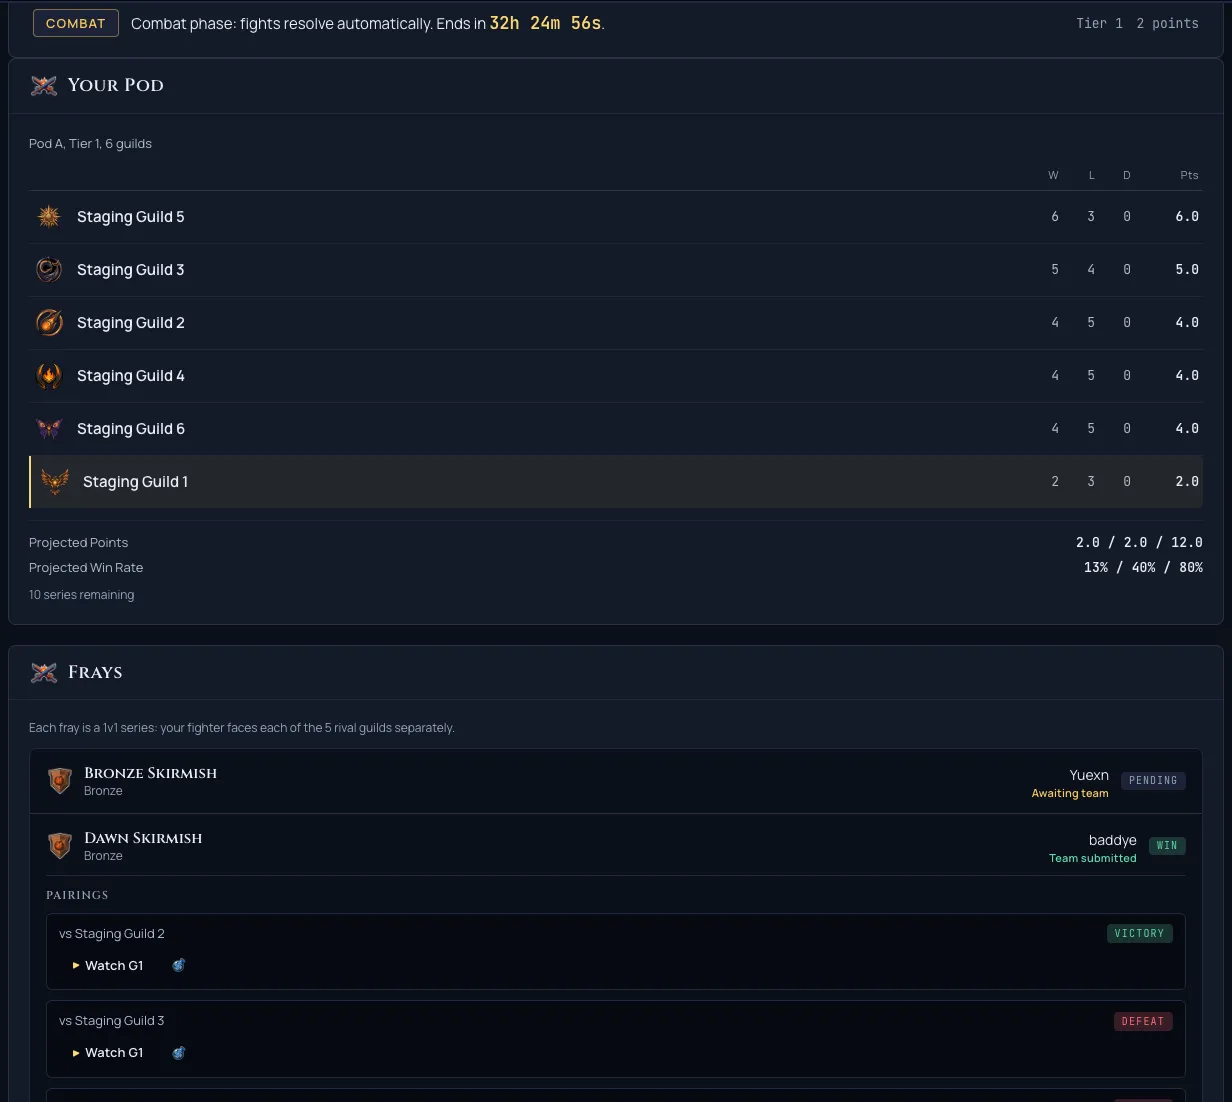This screenshot has width=1232, height=1102.
Task: Click the PAIRINGS section heading
Action: tap(77, 895)
